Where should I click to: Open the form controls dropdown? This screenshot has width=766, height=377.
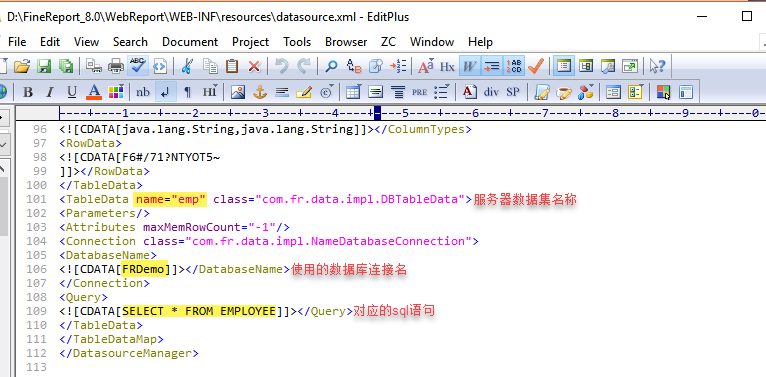tap(635, 92)
